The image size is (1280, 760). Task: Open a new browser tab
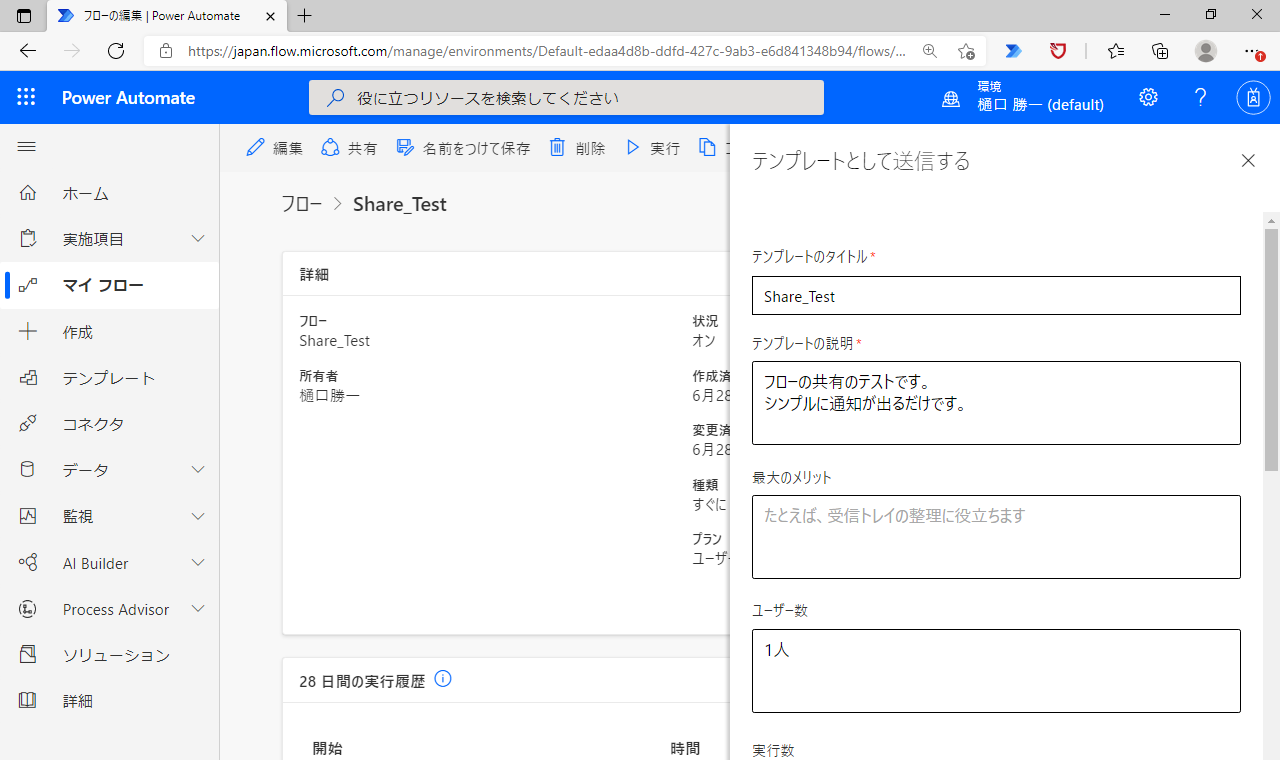(305, 16)
